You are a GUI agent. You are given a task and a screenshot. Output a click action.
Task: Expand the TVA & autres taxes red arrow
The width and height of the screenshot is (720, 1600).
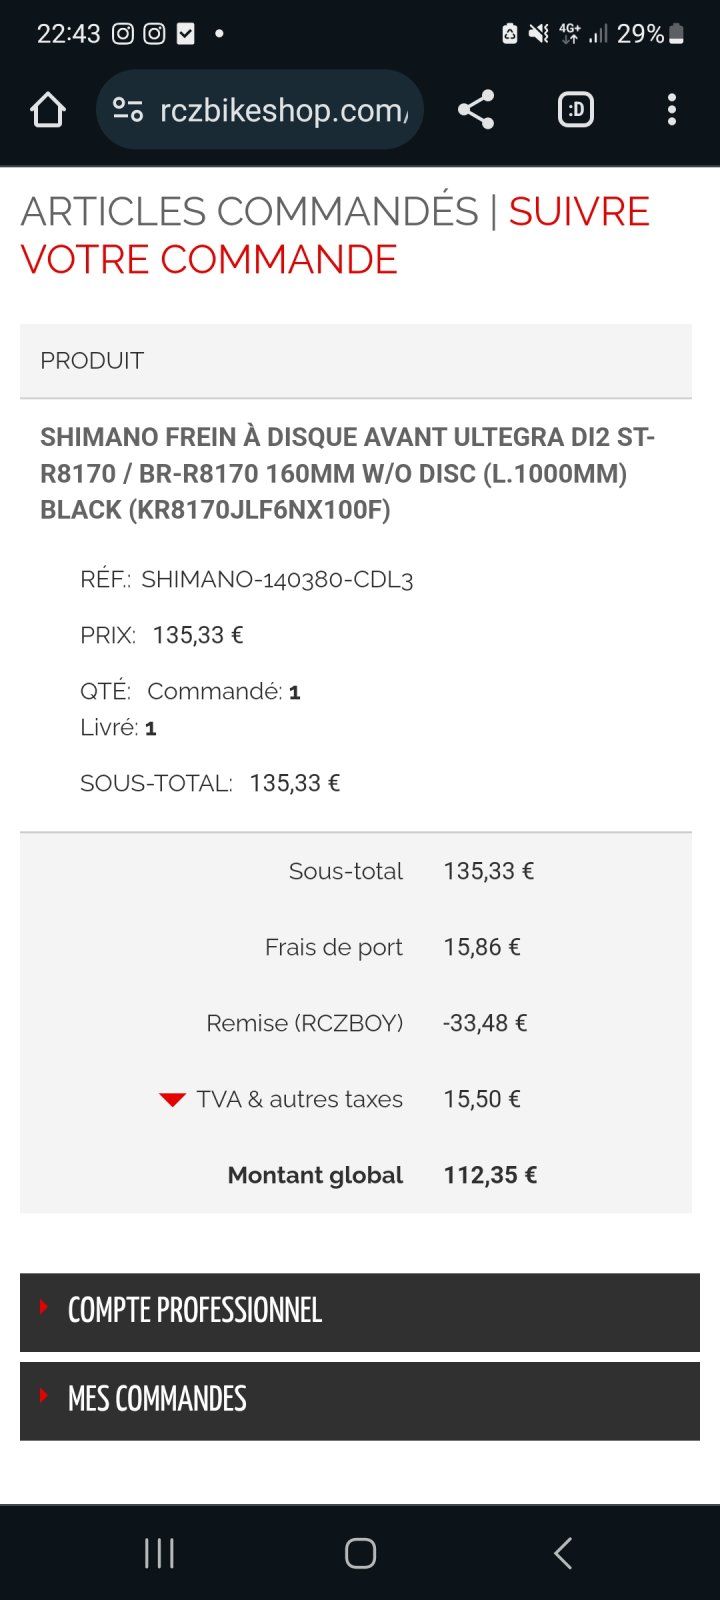pyautogui.click(x=172, y=1100)
